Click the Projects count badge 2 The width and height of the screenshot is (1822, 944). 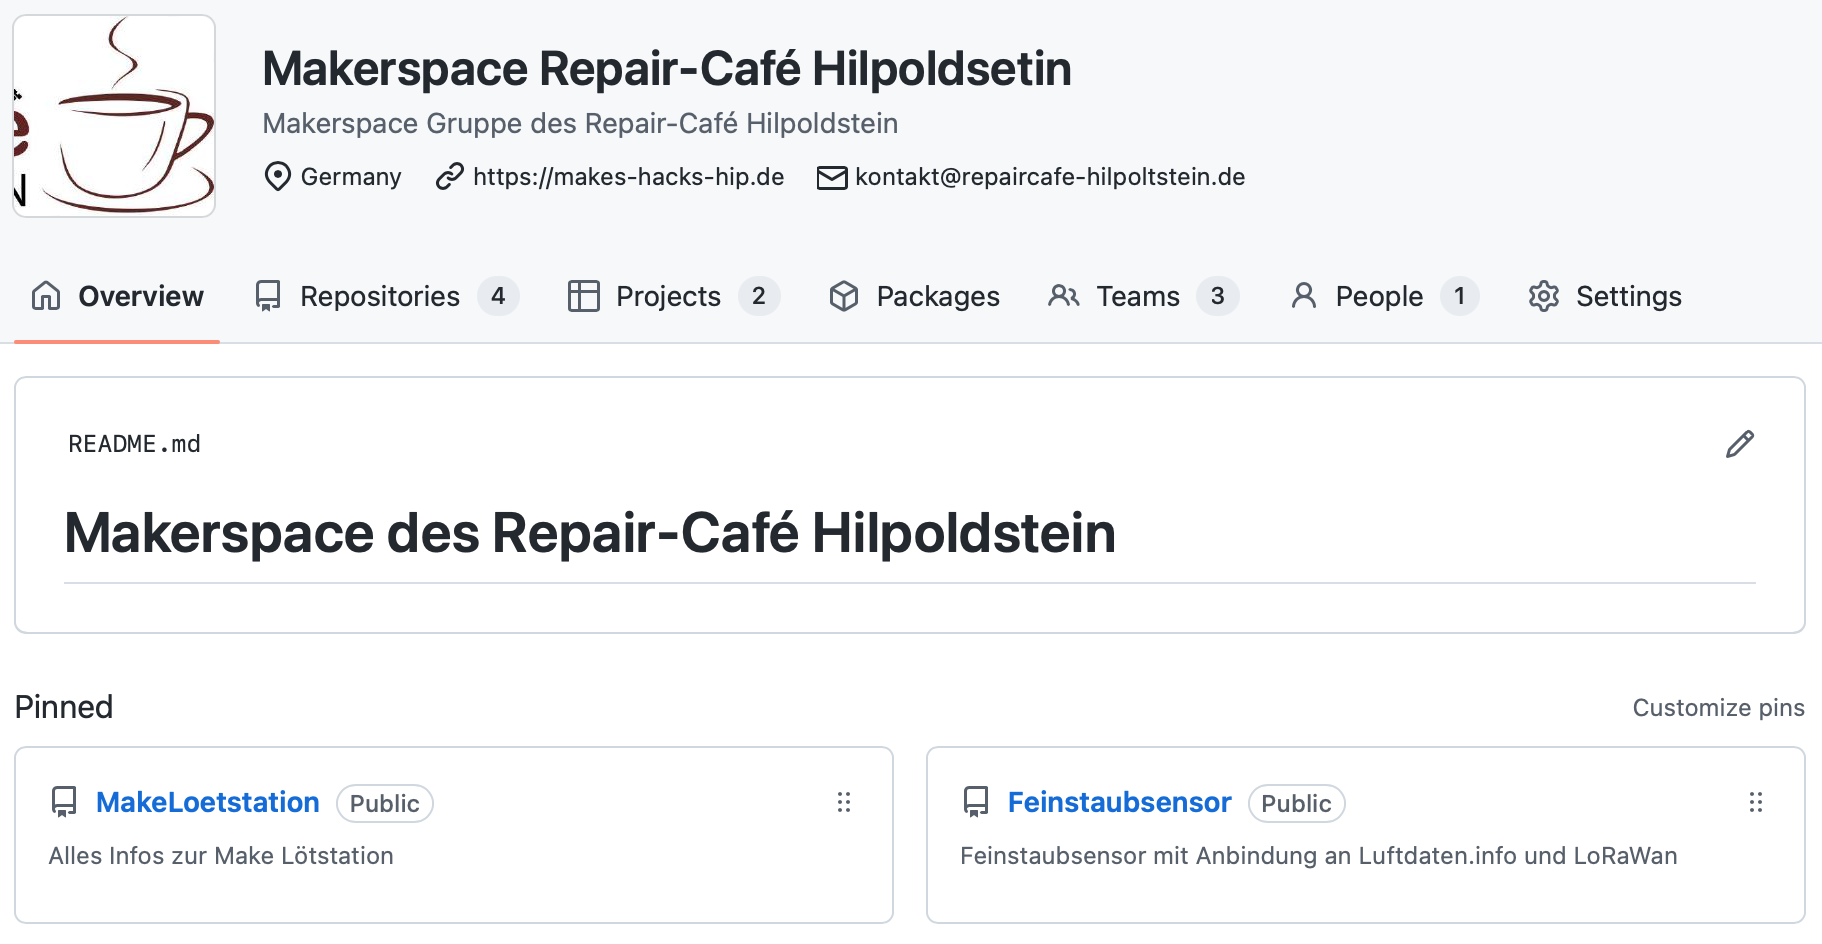click(x=759, y=296)
